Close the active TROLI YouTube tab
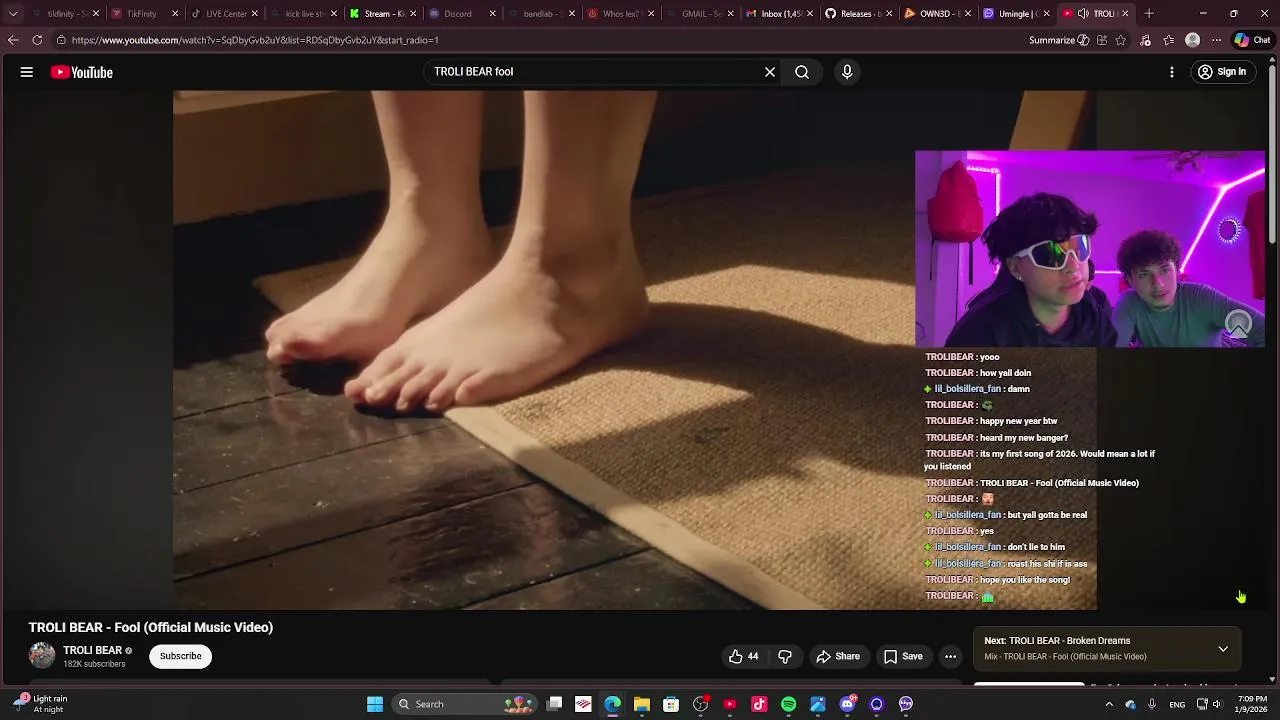Viewport: 1280px width, 720px height. tap(1125, 14)
